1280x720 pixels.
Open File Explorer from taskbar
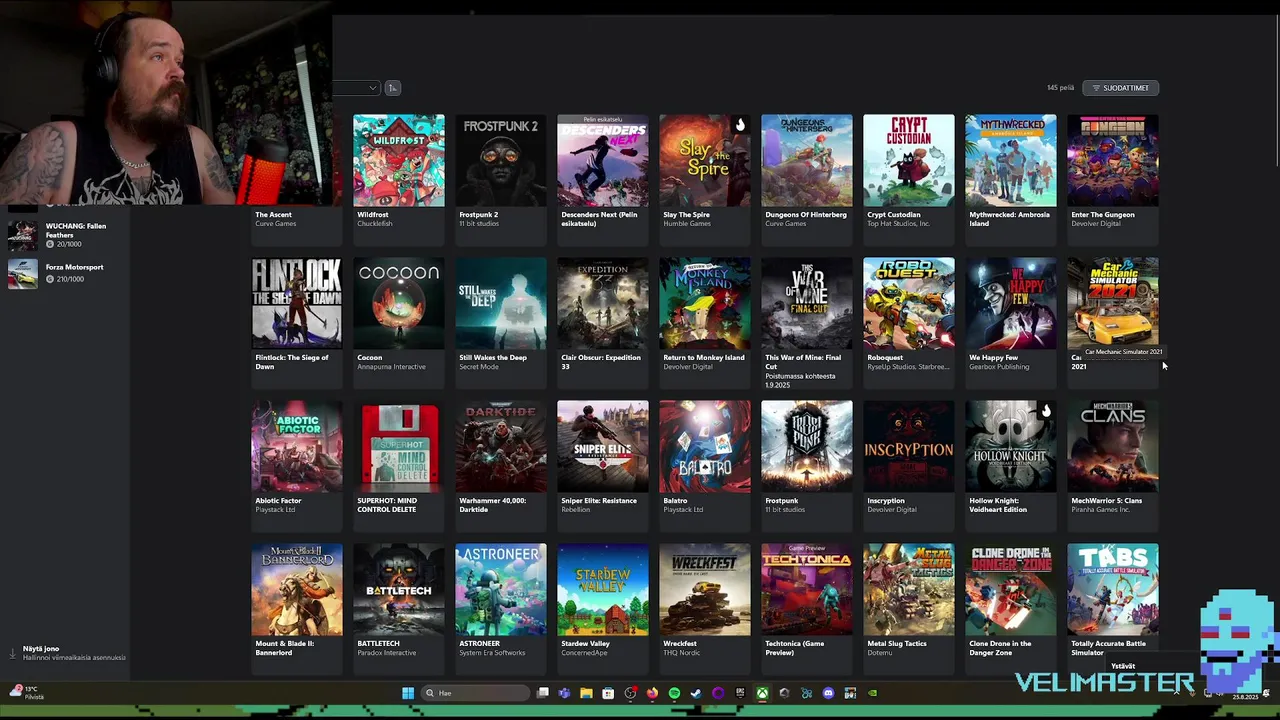pos(586,693)
